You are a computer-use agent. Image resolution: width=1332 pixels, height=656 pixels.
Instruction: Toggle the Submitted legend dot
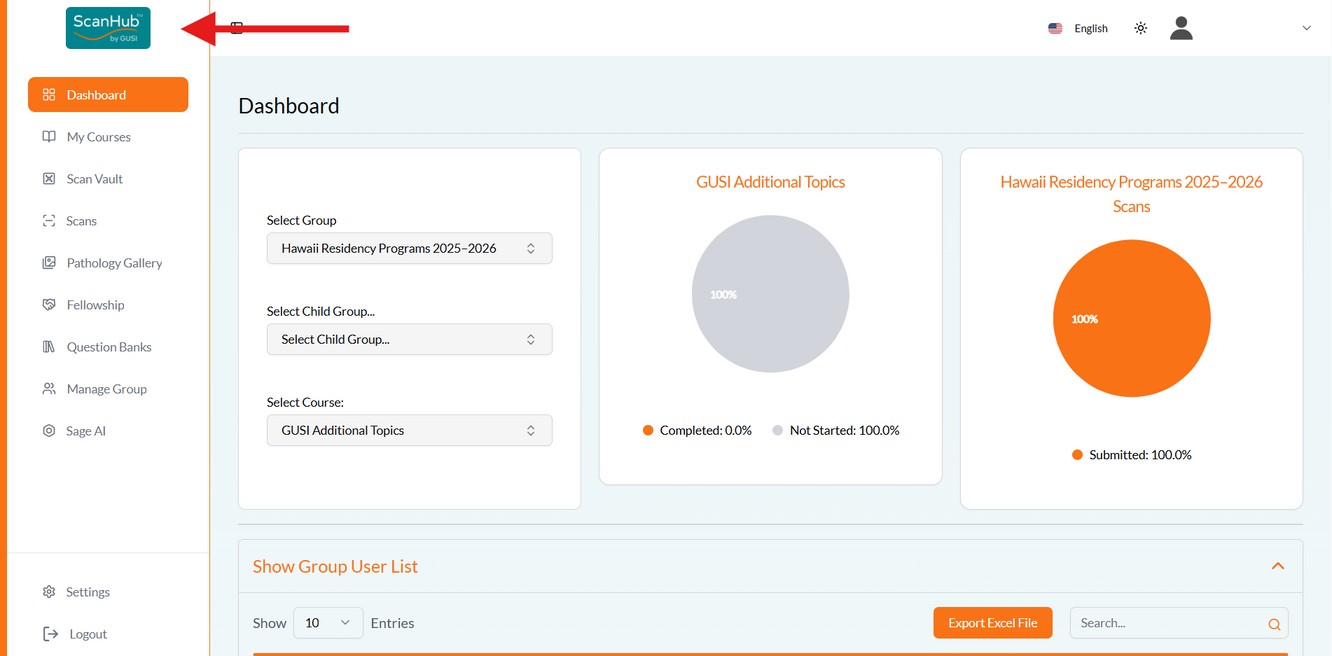coord(1077,455)
